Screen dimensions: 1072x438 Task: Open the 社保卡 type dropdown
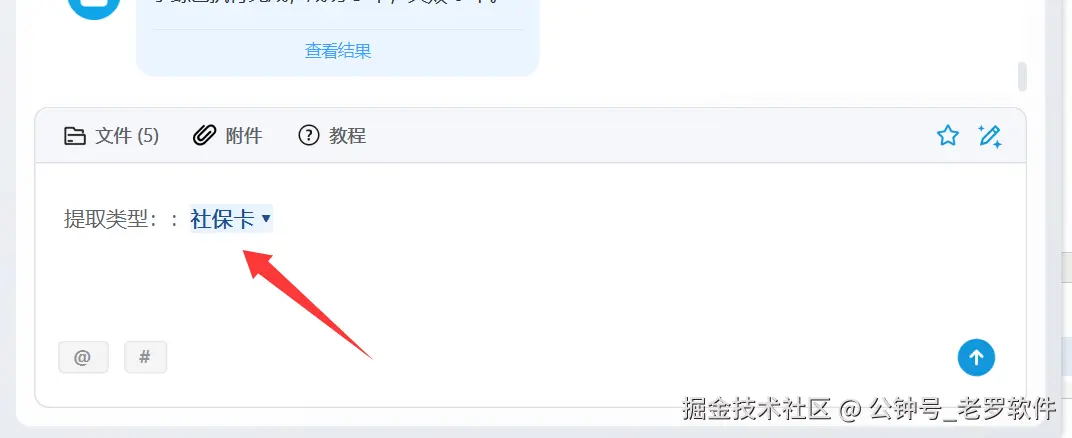231,219
